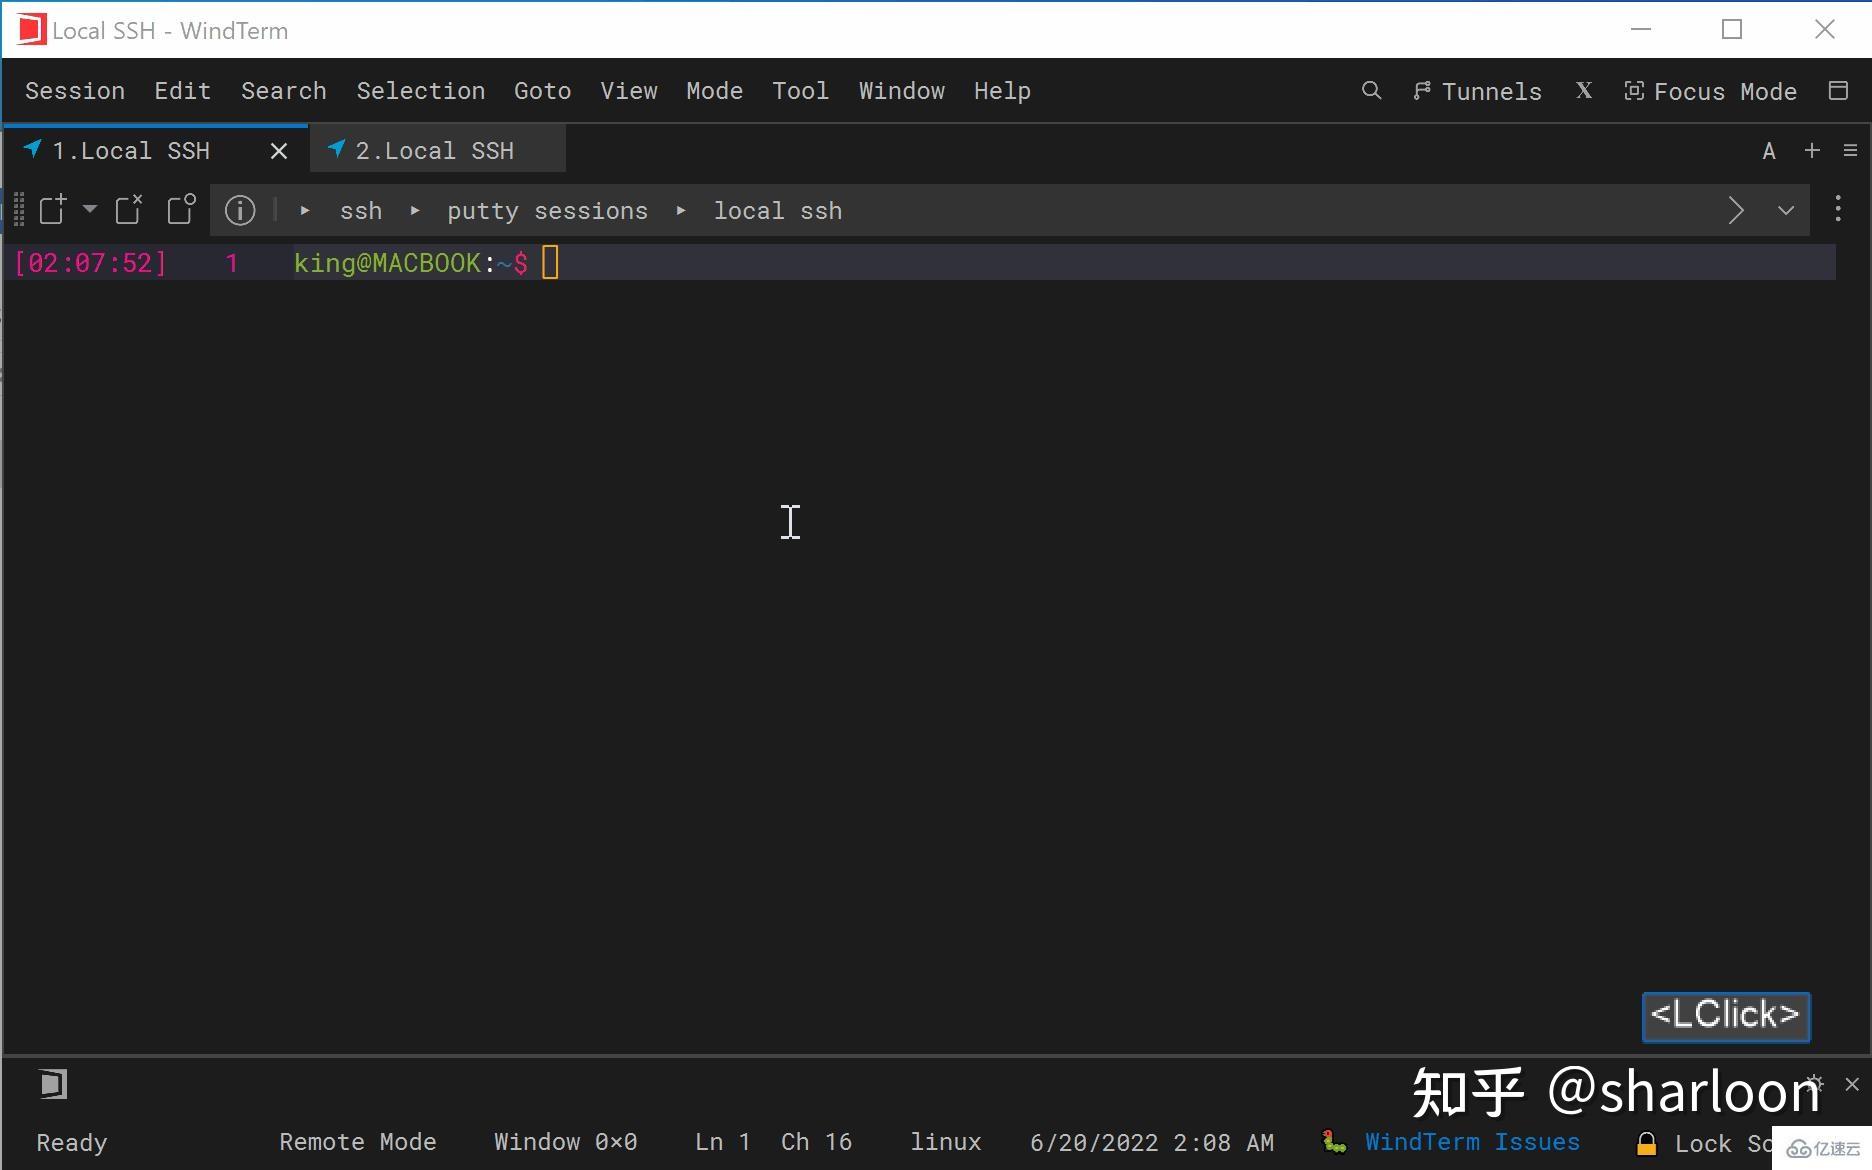Toggle Lock Screen in the status bar
The height and width of the screenshot is (1170, 1872).
click(x=1702, y=1142)
